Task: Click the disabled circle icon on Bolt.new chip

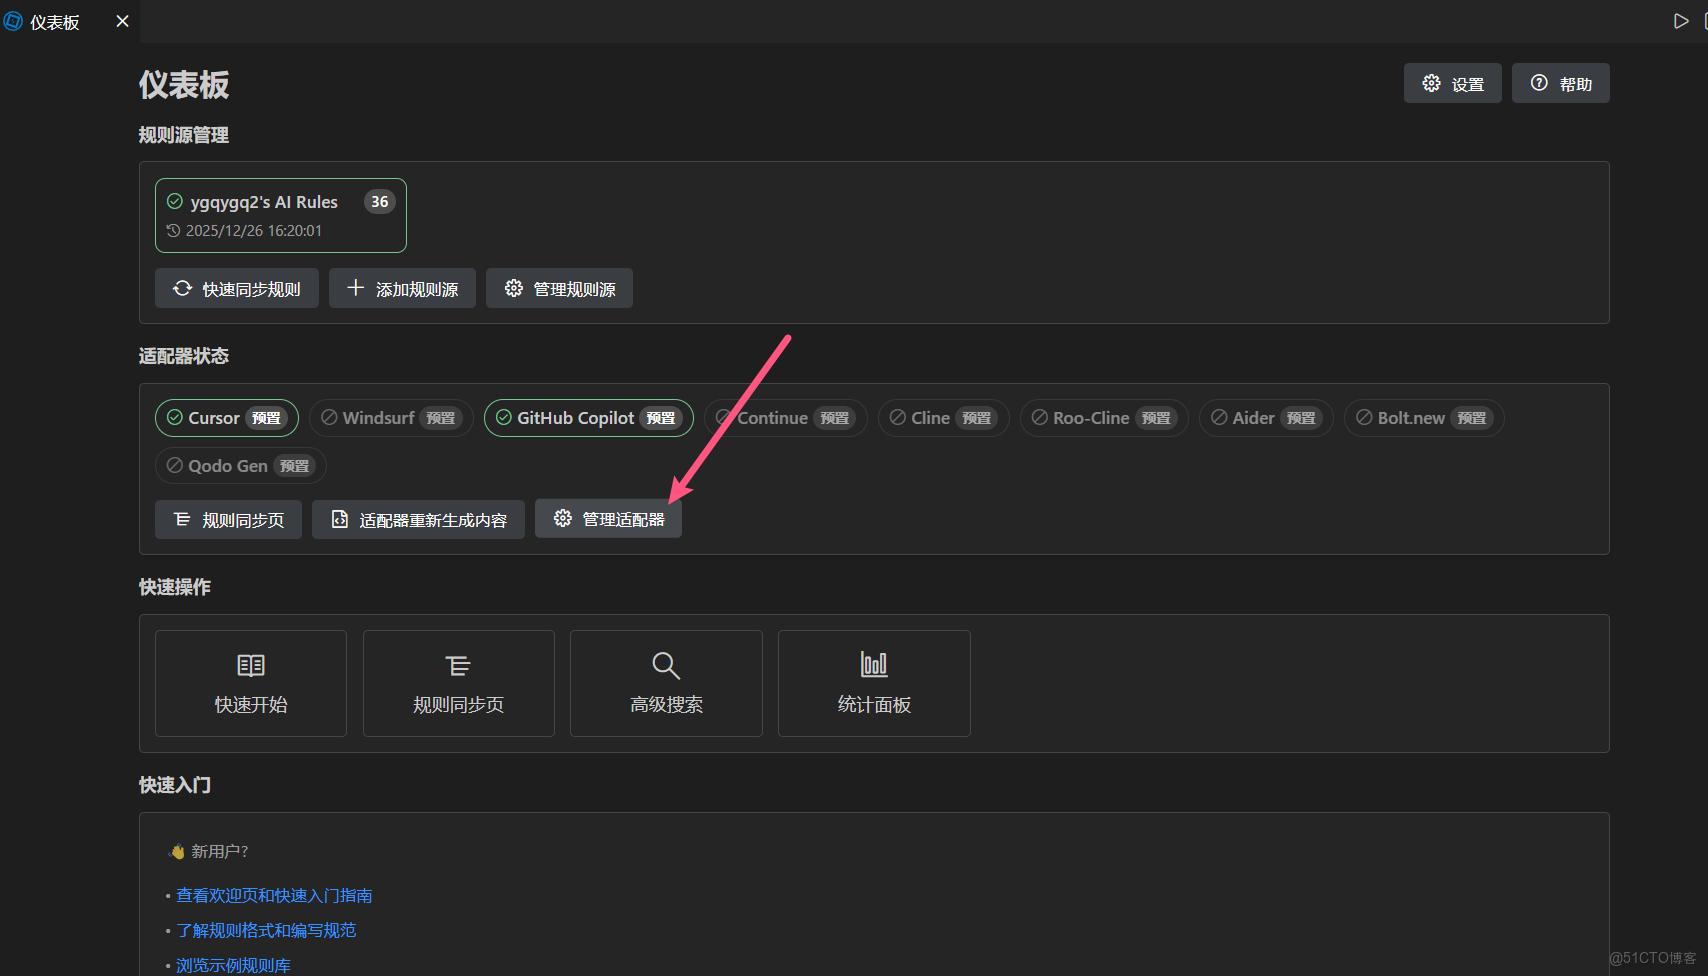Action: [1364, 418]
